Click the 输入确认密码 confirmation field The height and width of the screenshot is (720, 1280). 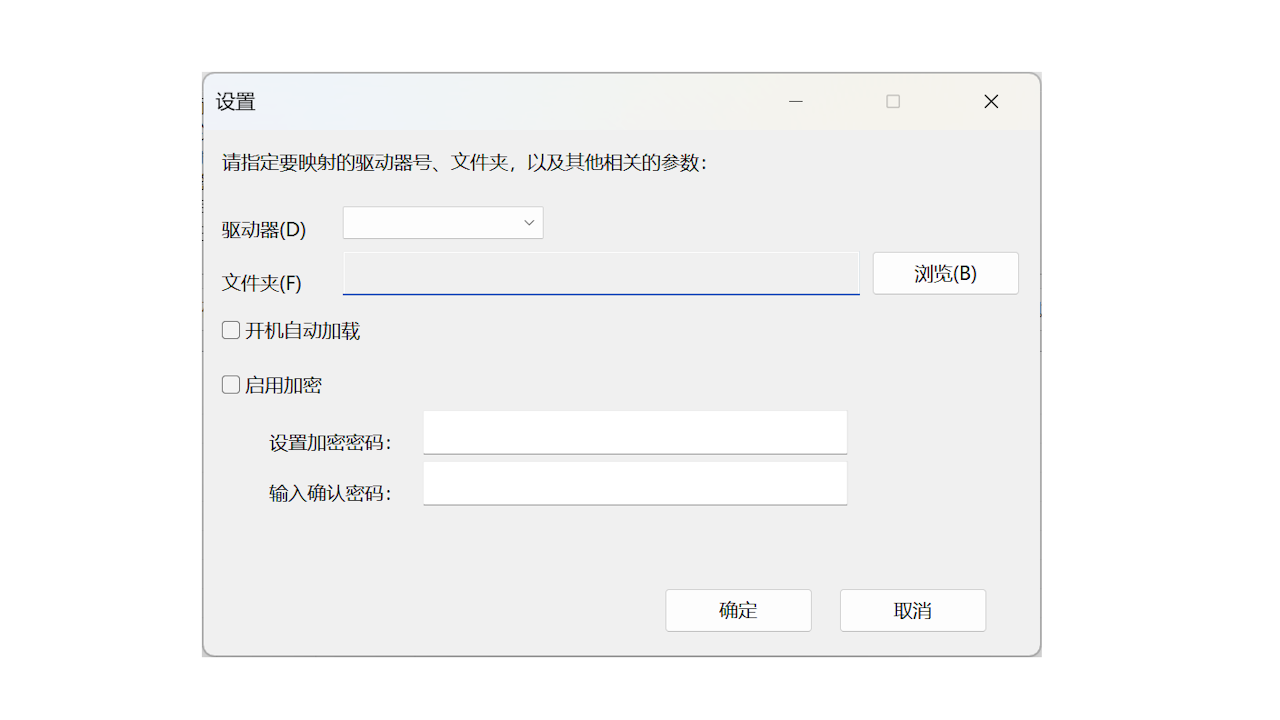click(635, 483)
